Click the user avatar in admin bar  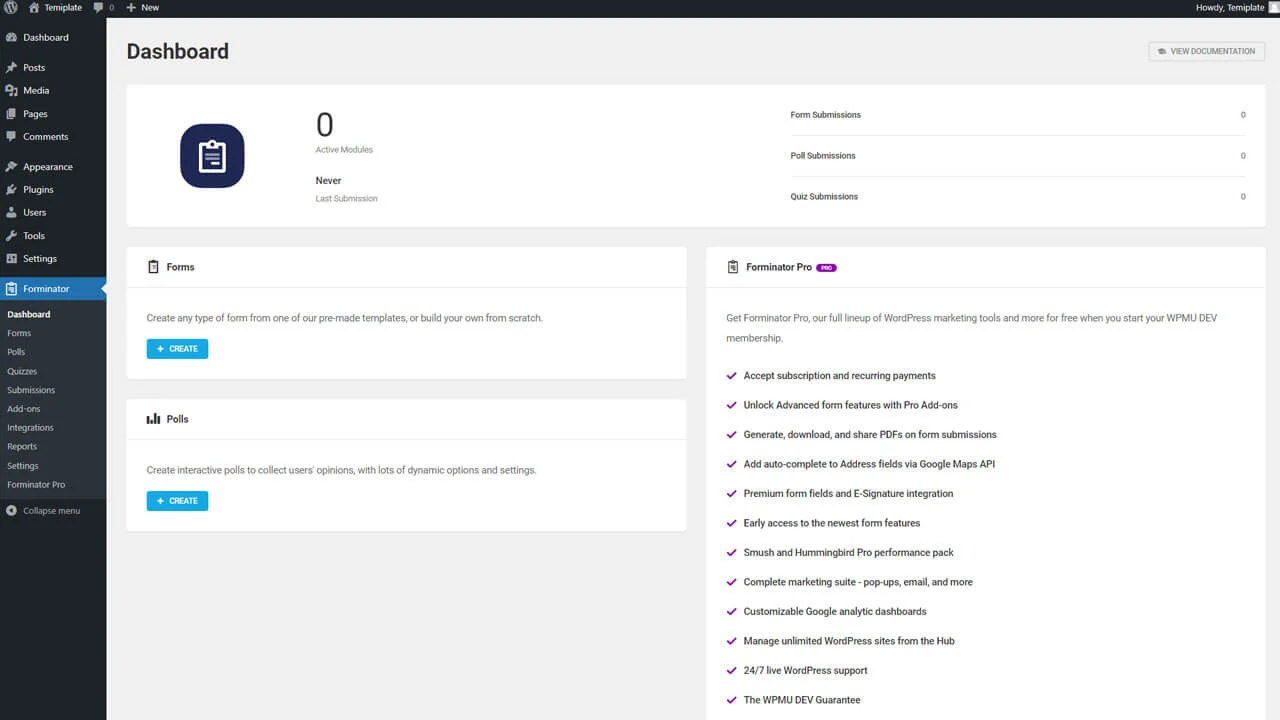click(1274, 7)
